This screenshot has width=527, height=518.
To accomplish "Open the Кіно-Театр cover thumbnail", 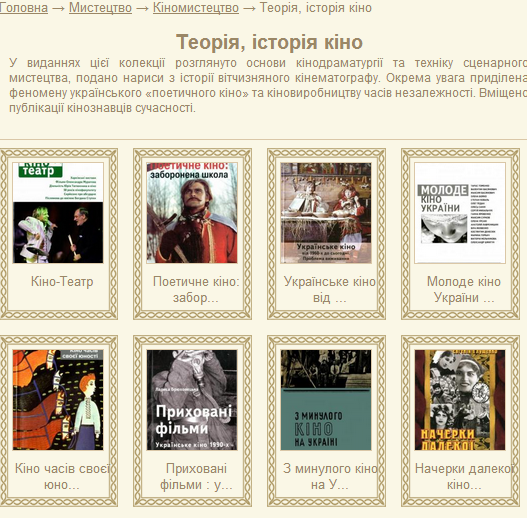I will (x=58, y=213).
